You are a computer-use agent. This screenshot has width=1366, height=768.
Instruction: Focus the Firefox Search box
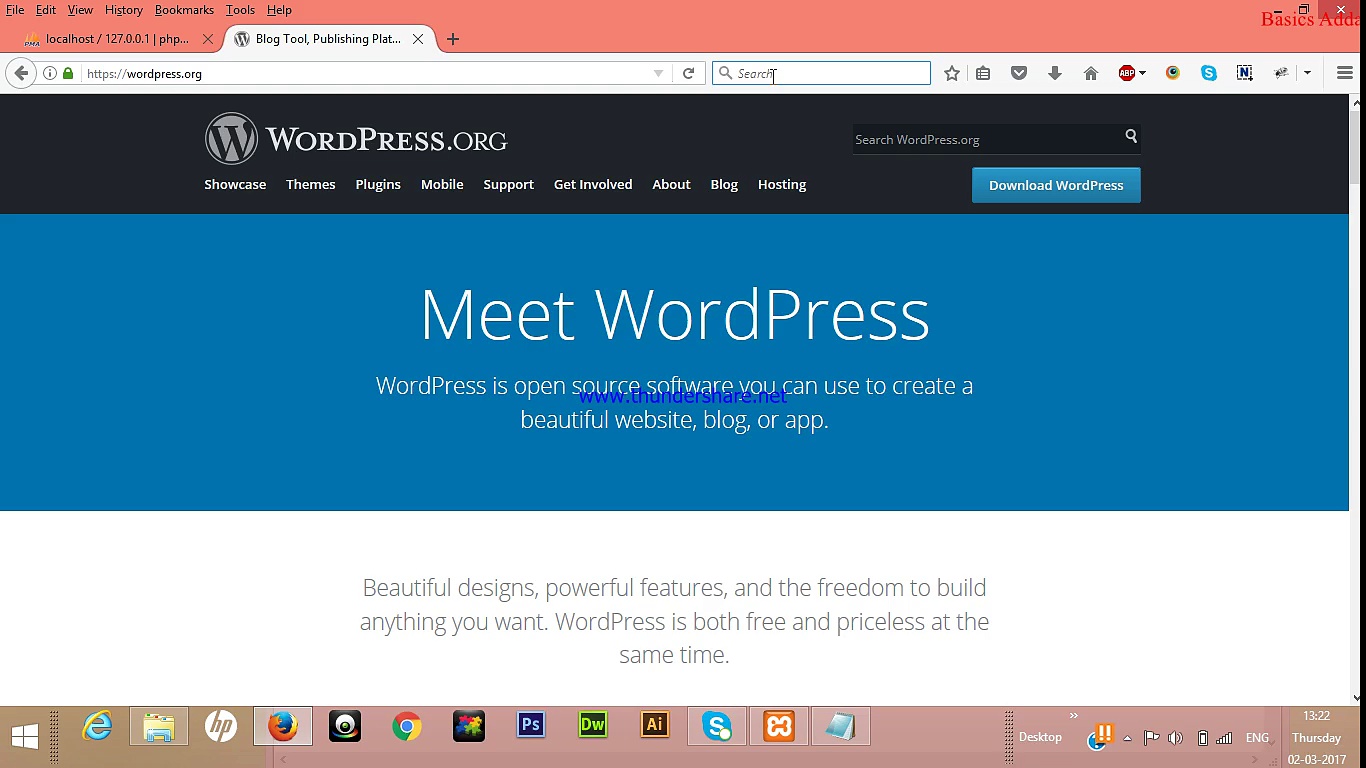tap(821, 73)
